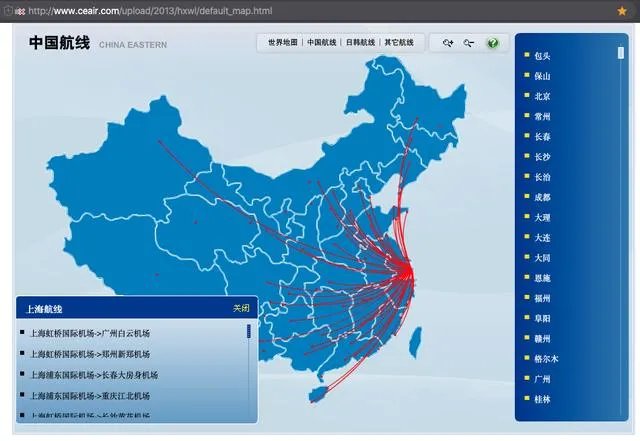Open route 上海虹桥国际机场->郑州新郑机场

pyautogui.click(x=90, y=354)
